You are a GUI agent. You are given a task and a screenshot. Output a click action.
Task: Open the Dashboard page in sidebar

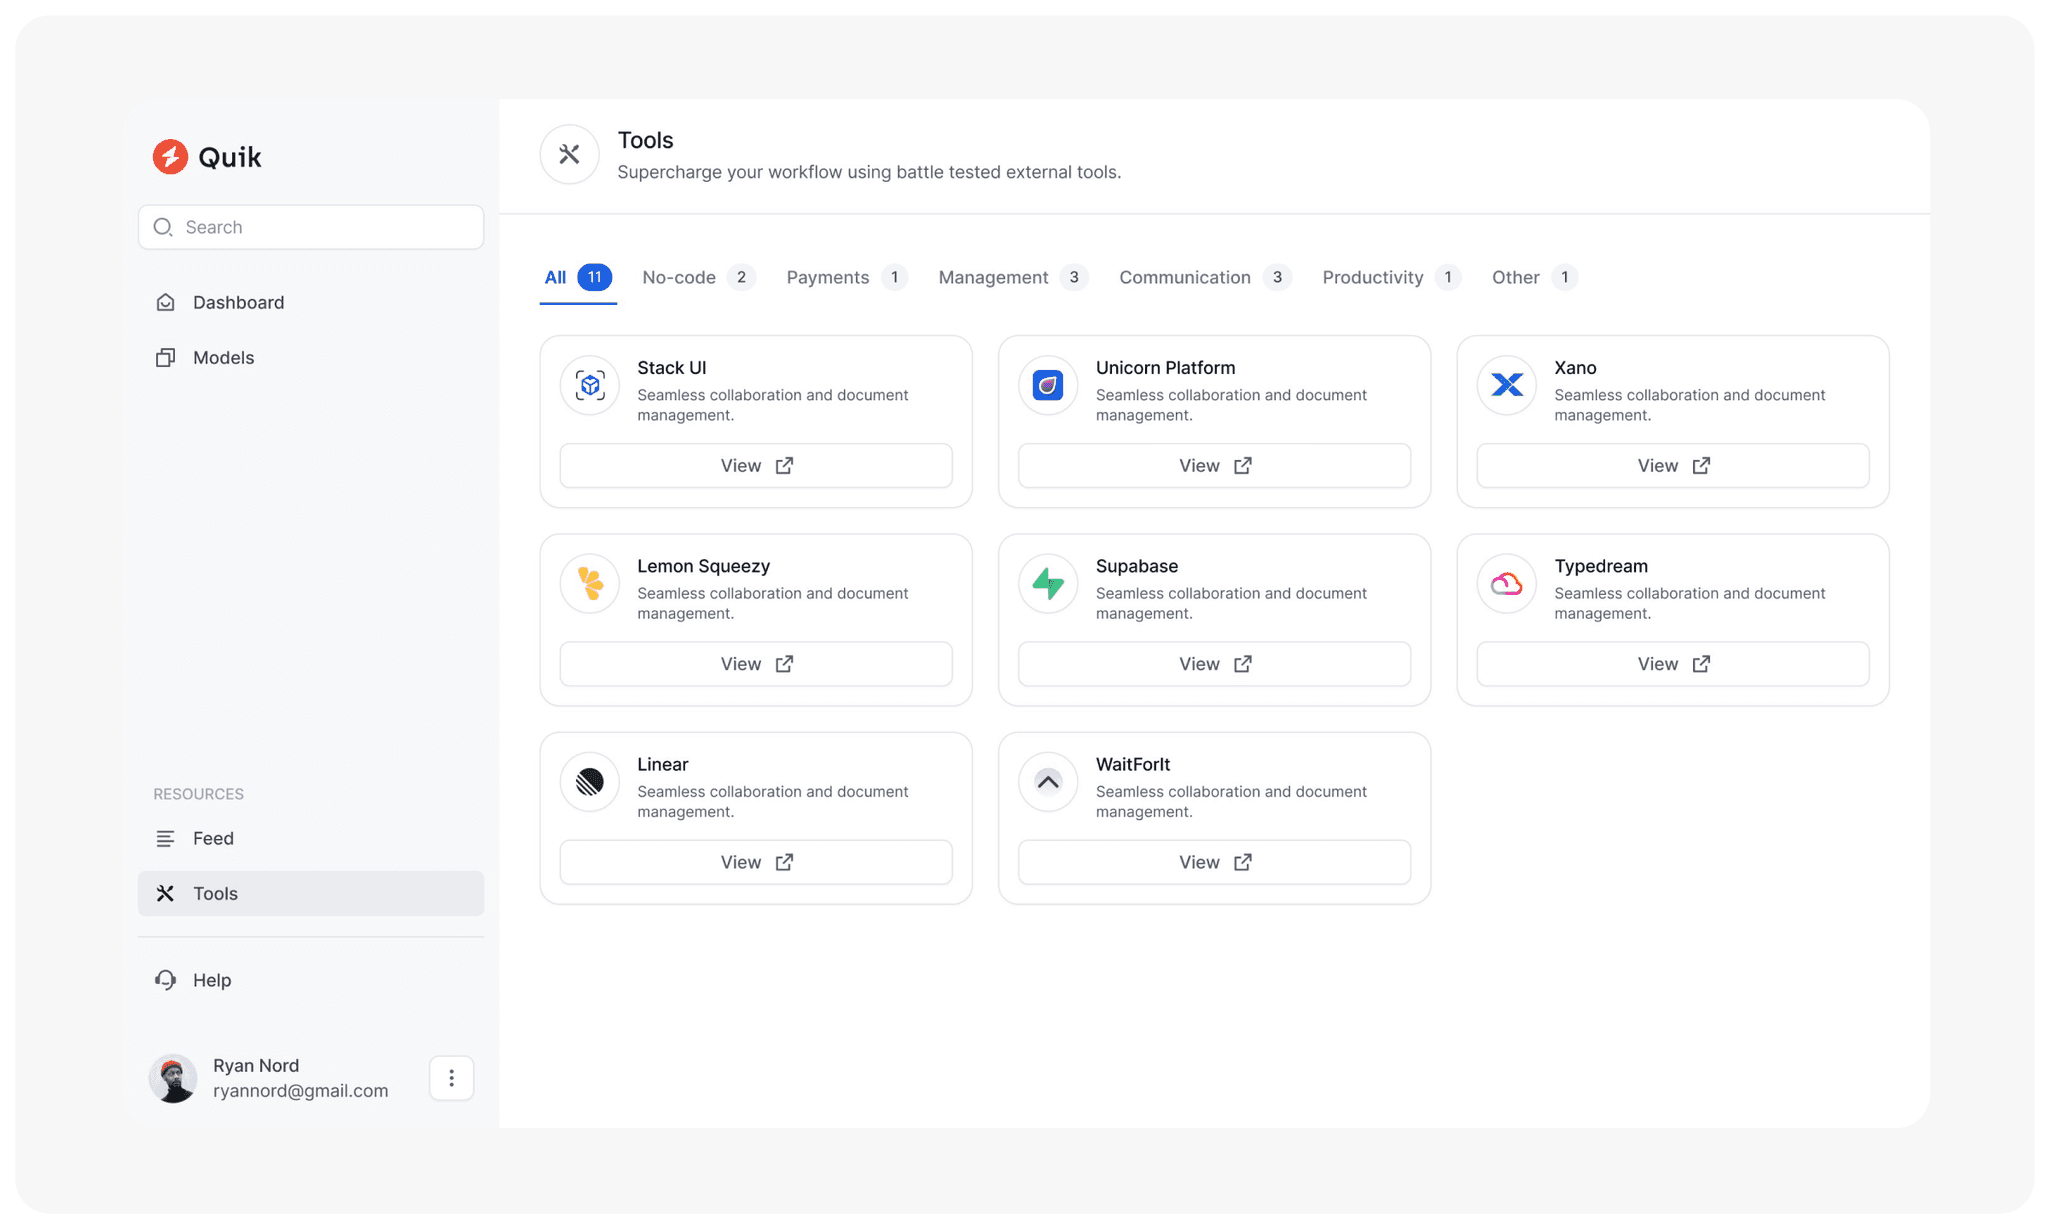click(x=238, y=302)
